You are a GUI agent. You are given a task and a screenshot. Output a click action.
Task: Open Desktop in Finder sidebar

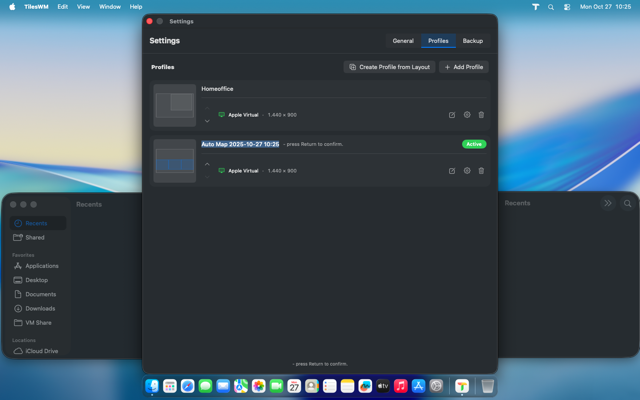pyautogui.click(x=38, y=280)
